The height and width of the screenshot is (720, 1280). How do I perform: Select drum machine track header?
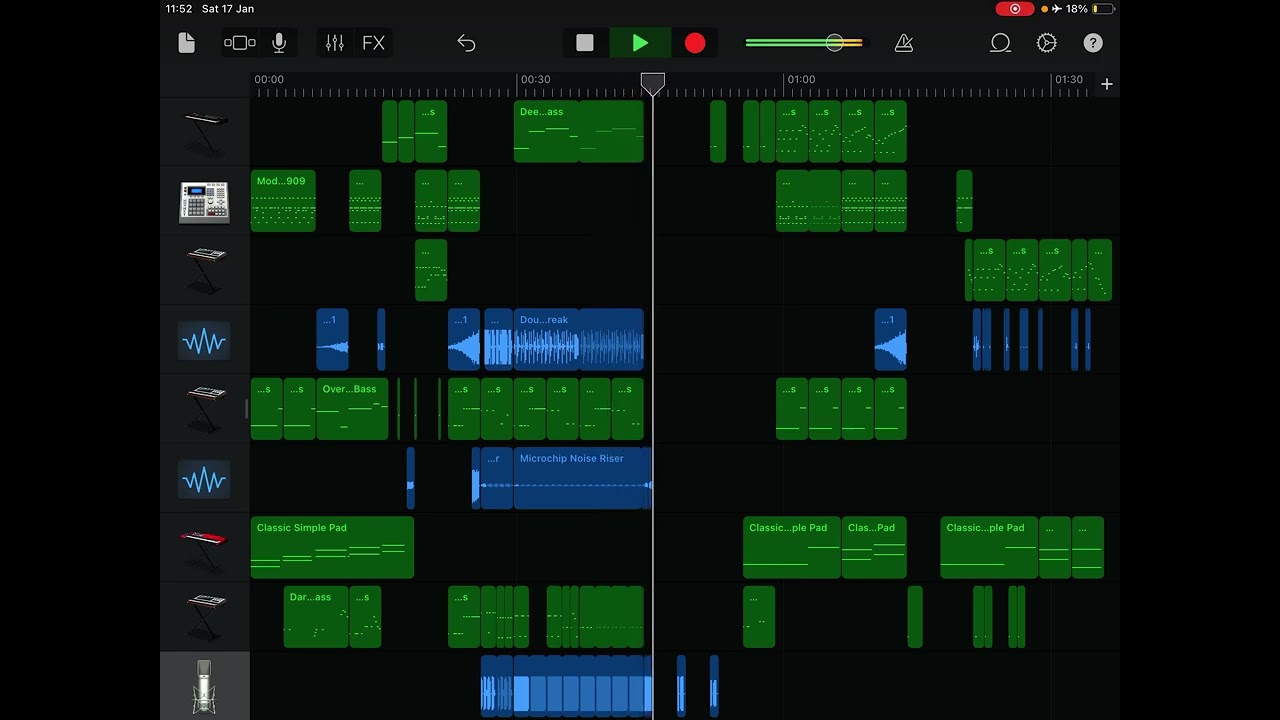click(205, 201)
